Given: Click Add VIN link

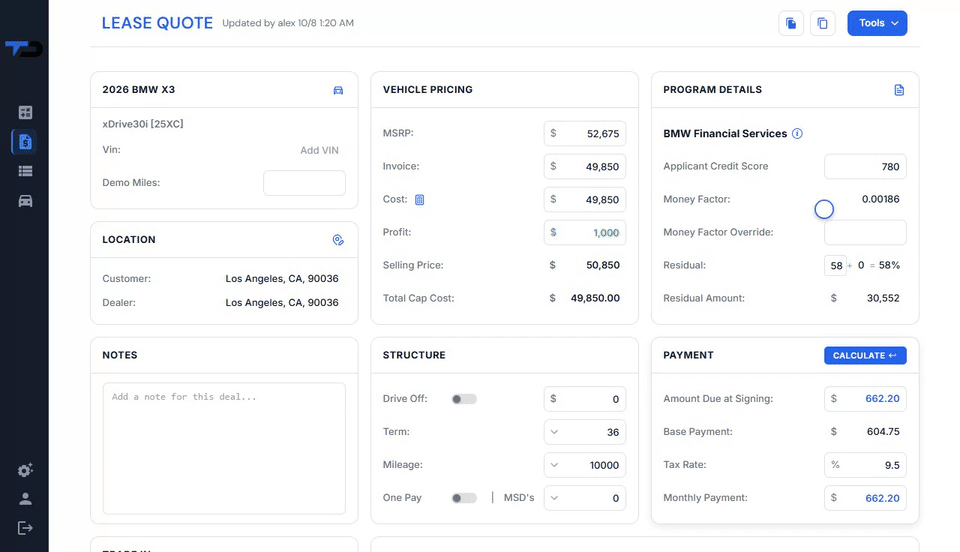Looking at the screenshot, I should (x=319, y=150).
